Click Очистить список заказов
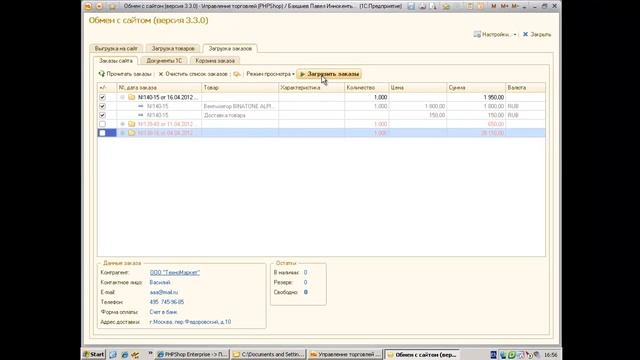The width and height of the screenshot is (640, 360). point(193,74)
